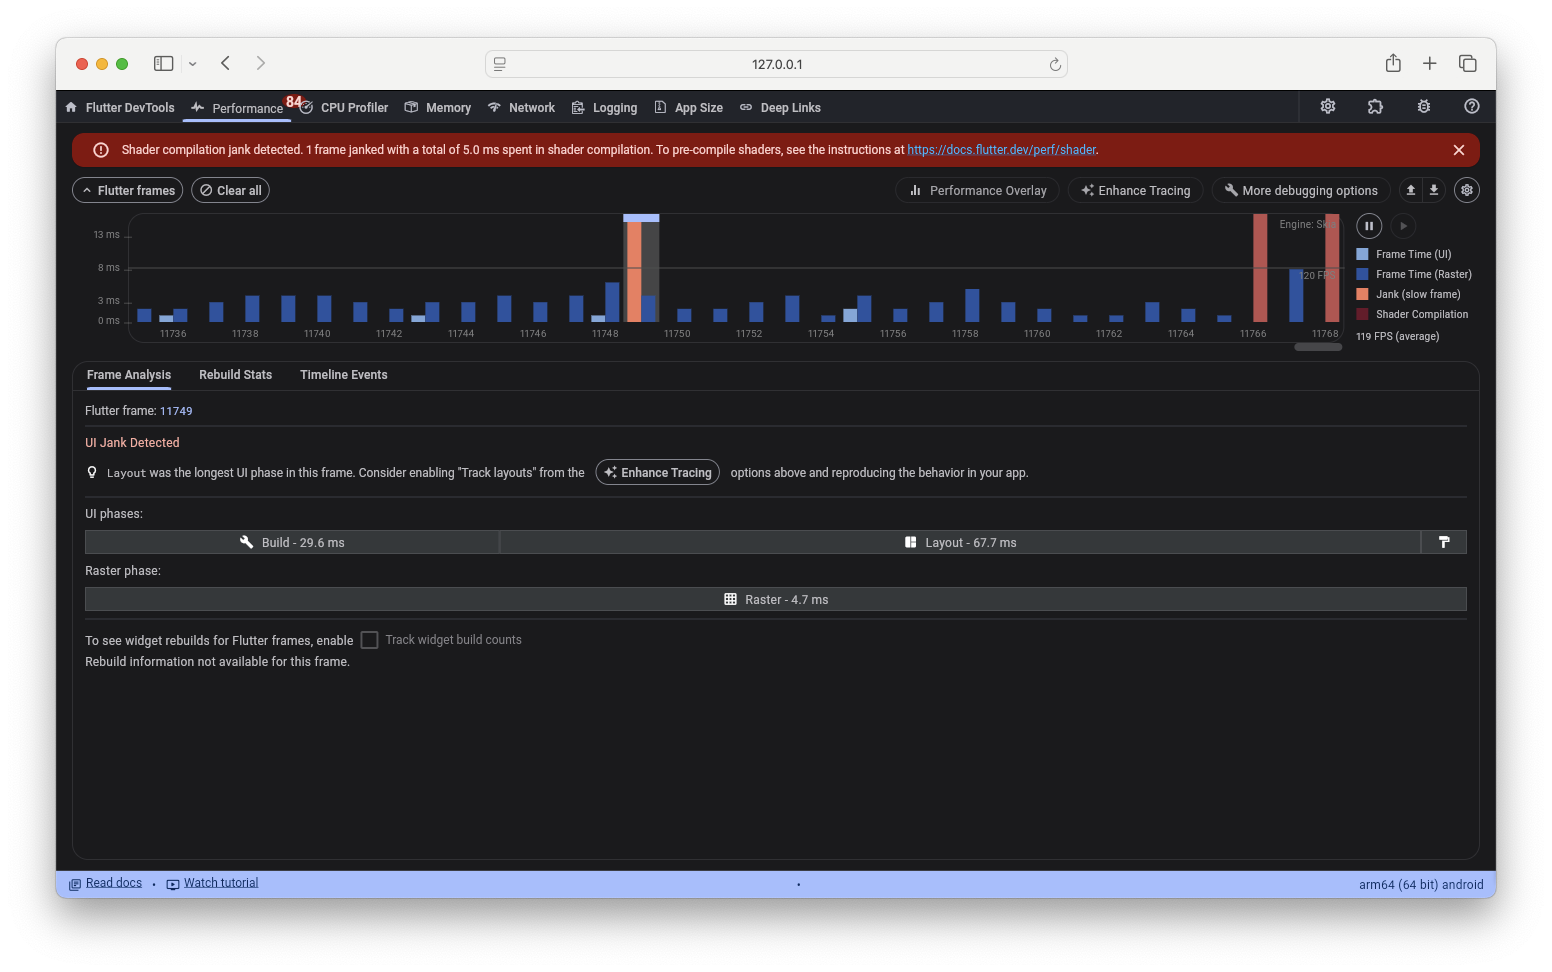Viewport: 1552px width, 972px height.
Task: Open the Performance Overlay option
Action: click(978, 190)
